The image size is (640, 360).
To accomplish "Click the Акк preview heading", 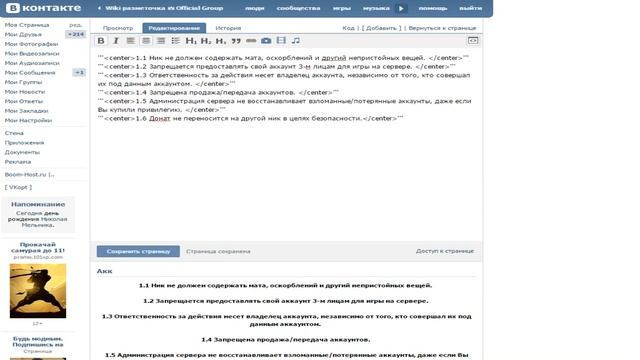I will [x=104, y=271].
